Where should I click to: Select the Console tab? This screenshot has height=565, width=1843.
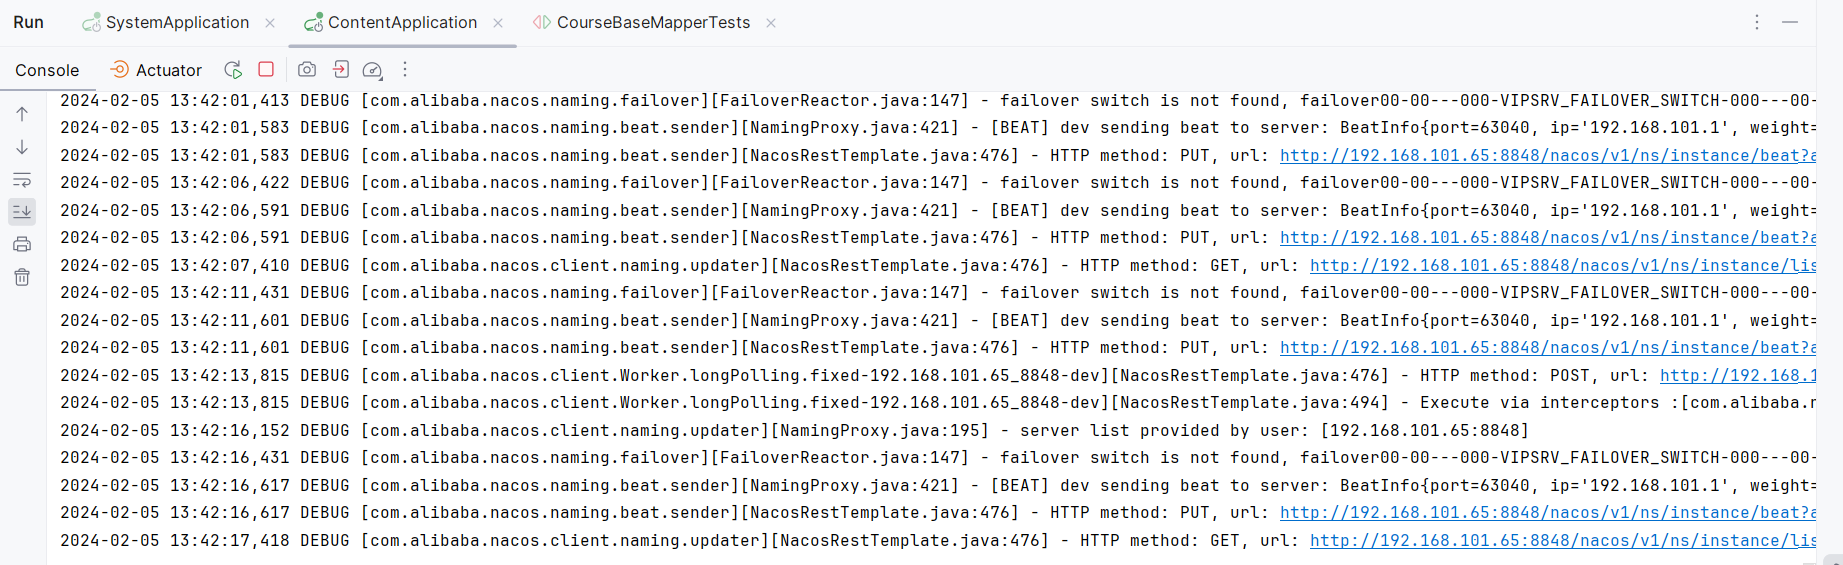coord(47,70)
